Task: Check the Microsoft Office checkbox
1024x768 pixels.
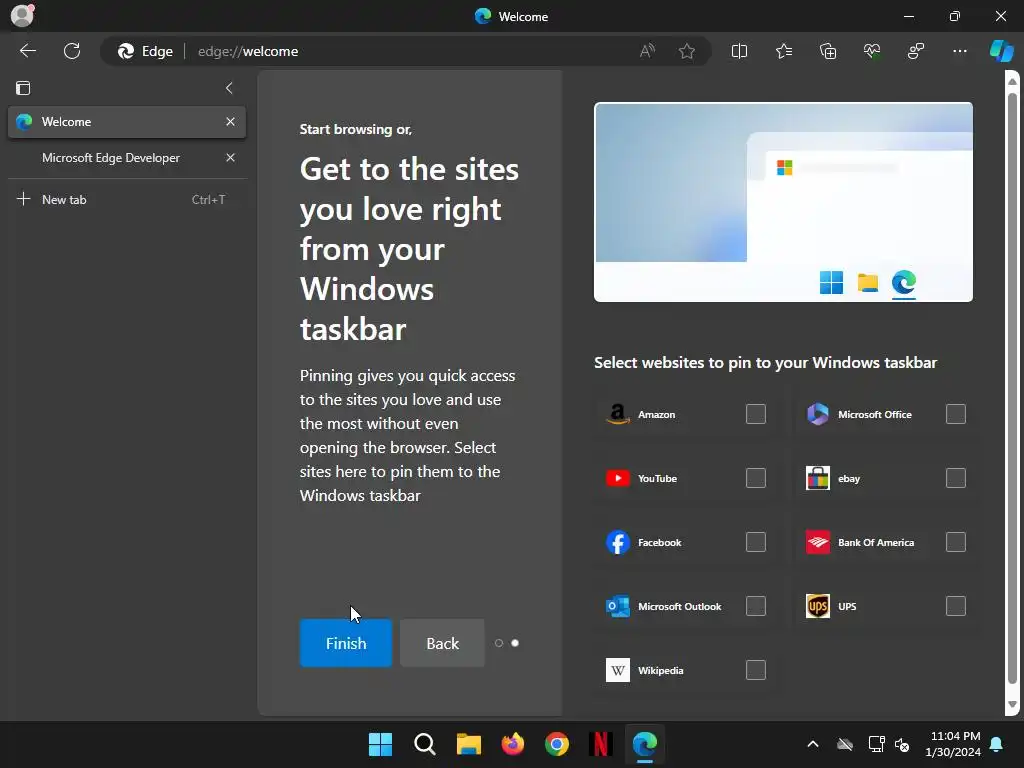Action: (955, 414)
